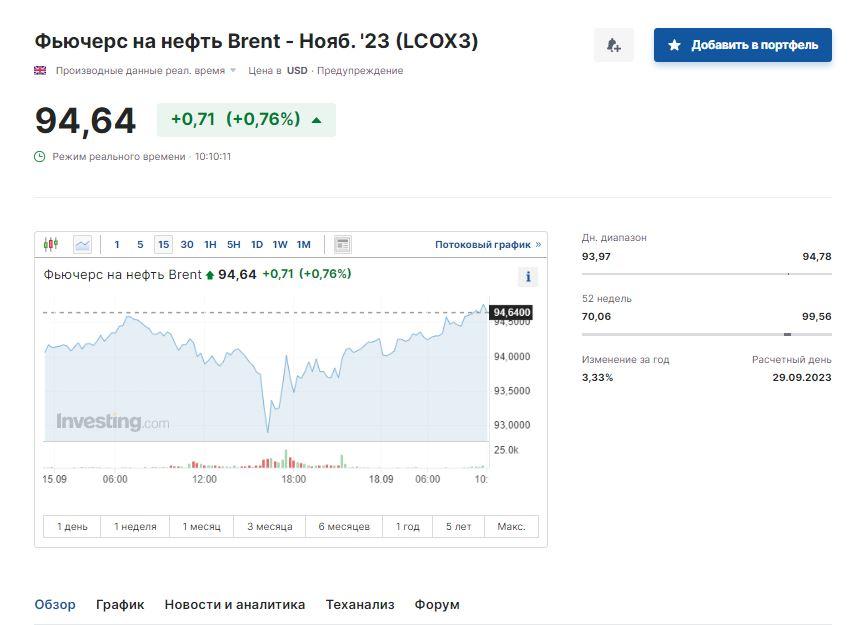Click the 94,6400 price marker on chart
Screen dimensions: 853x625
point(512,313)
